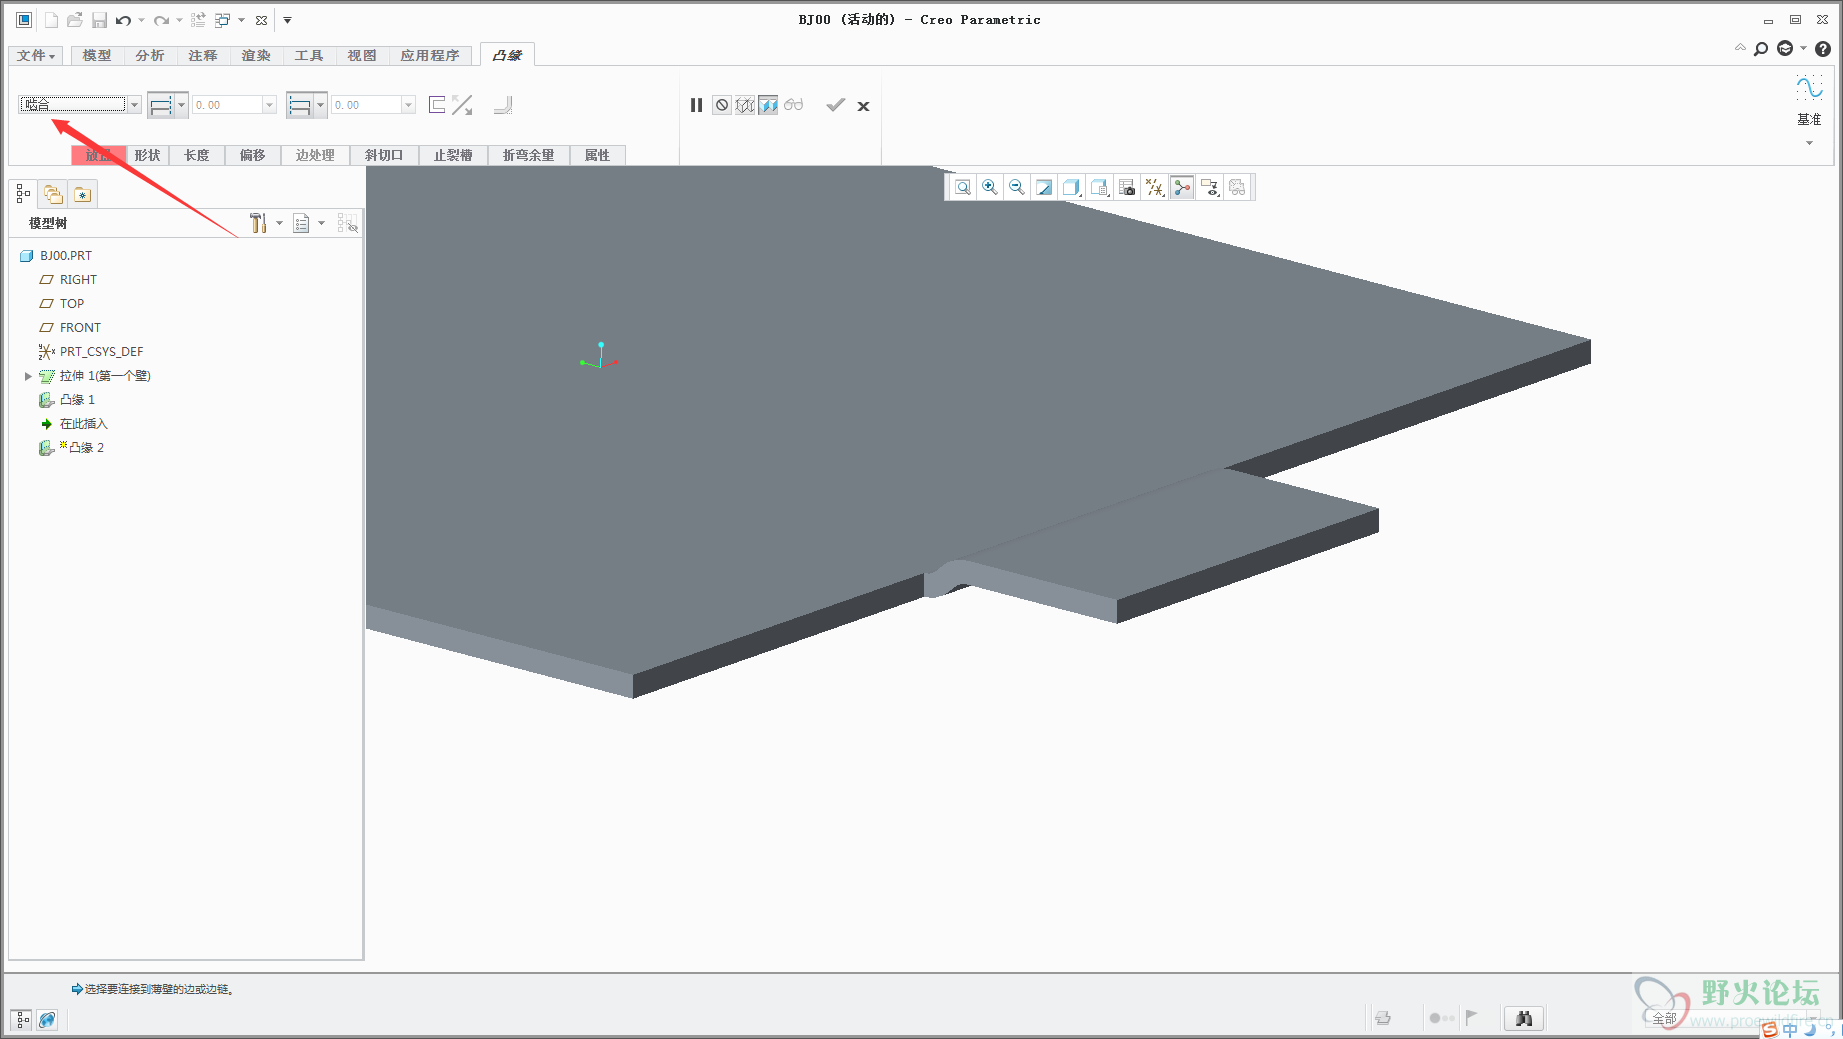The width and height of the screenshot is (1843, 1039).
Task: Click the Redo arrow icon
Action: coord(161,20)
